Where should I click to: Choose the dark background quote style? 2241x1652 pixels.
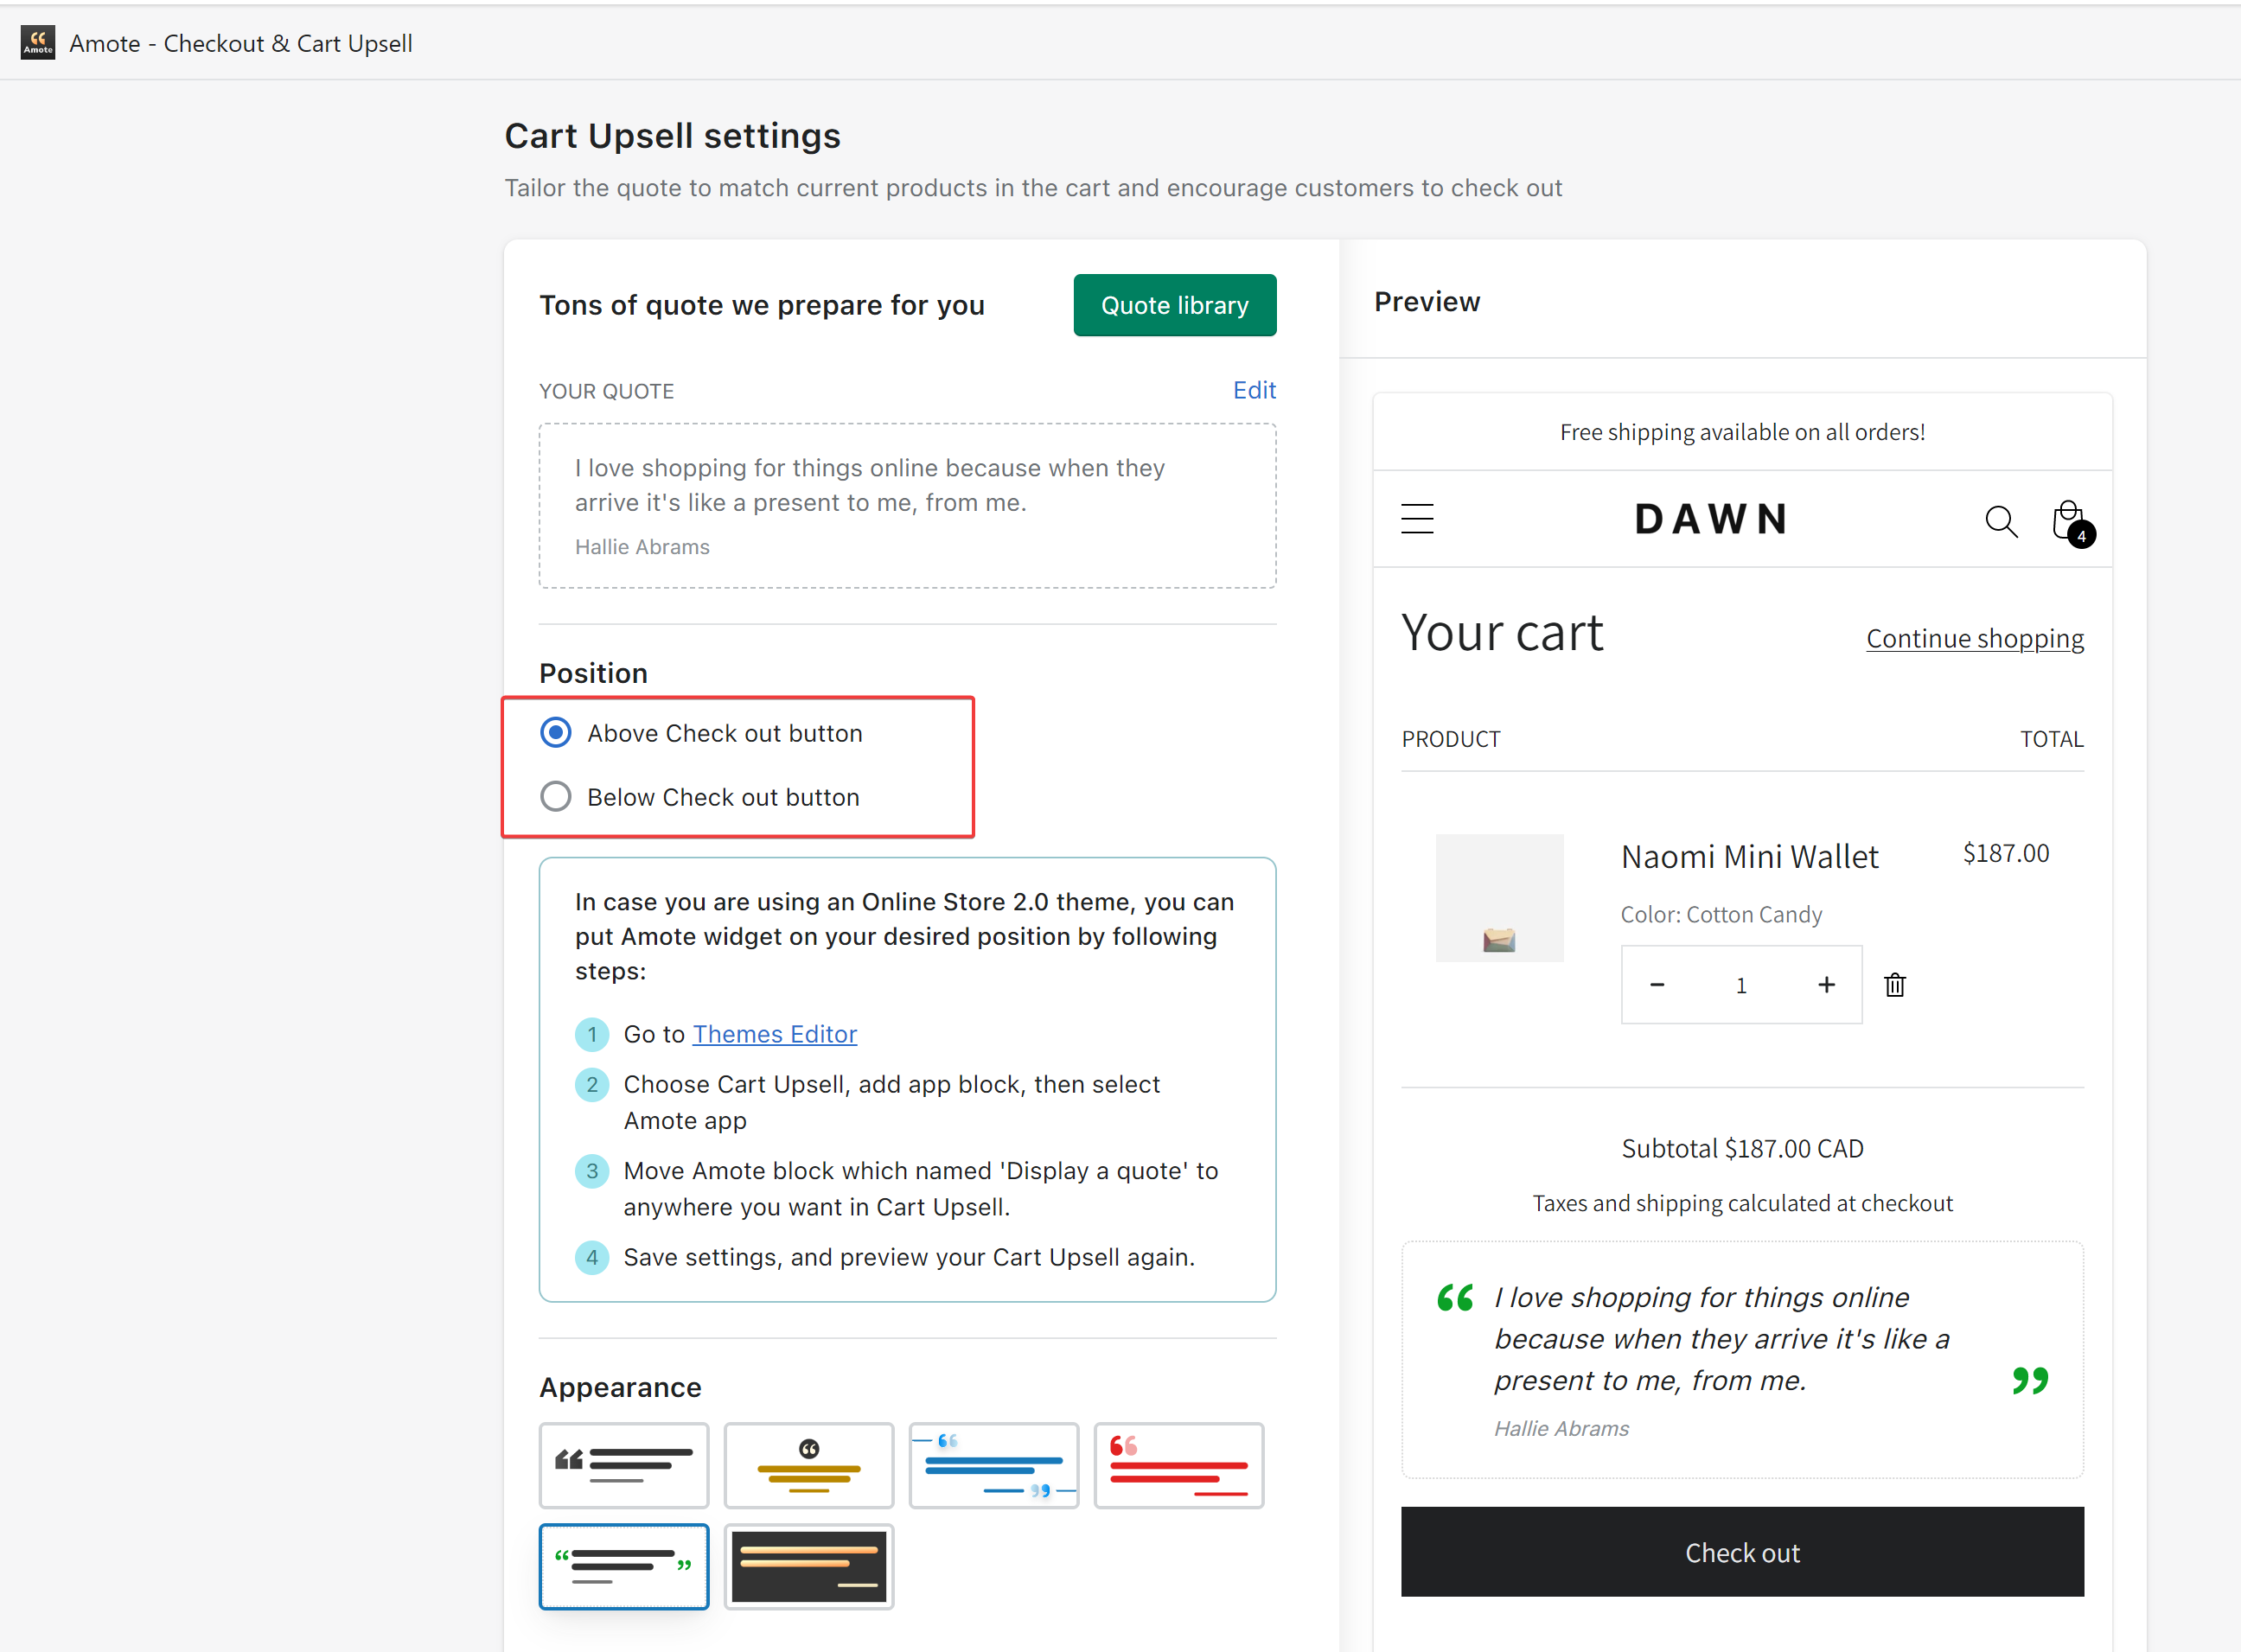808,1566
